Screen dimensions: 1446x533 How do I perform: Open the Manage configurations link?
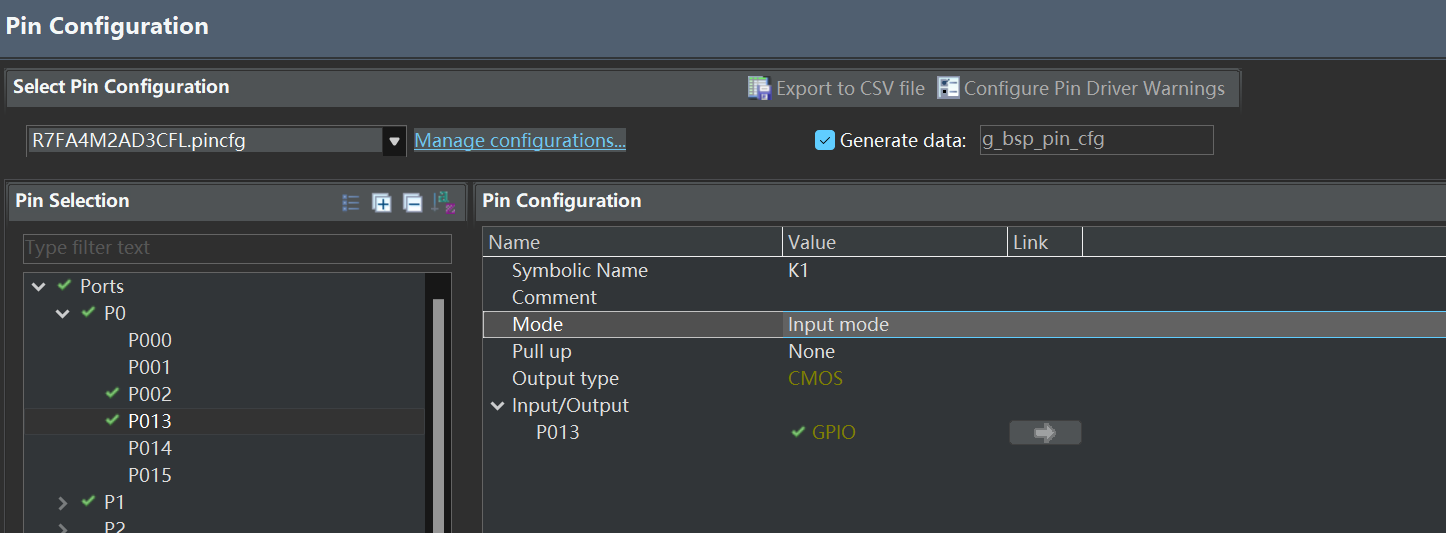point(520,140)
